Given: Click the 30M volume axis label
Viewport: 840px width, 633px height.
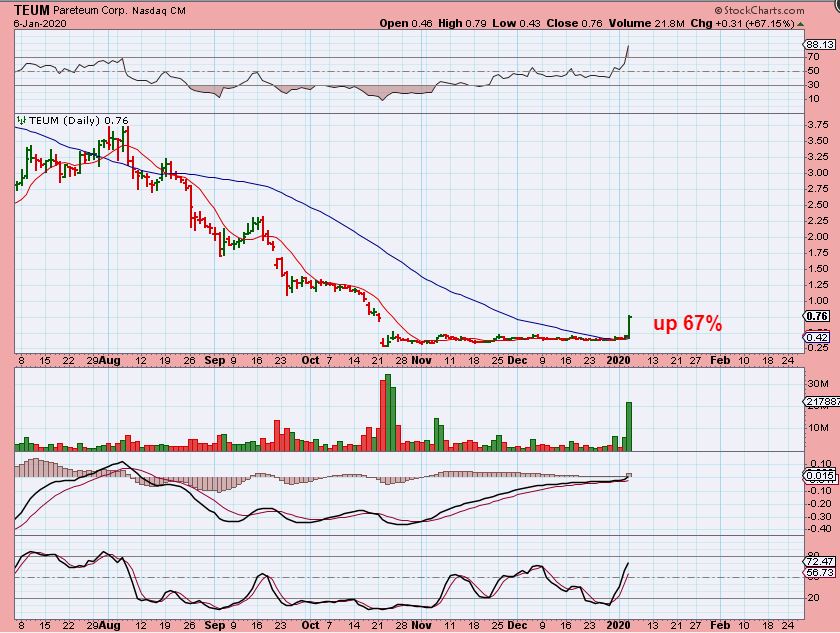Looking at the screenshot, I should point(818,384).
